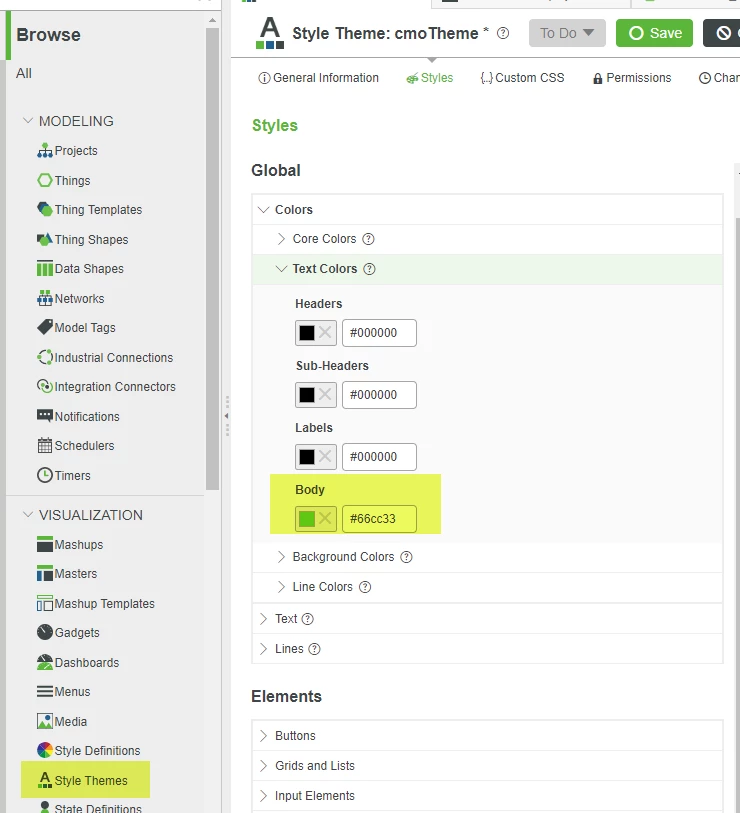Click the Model Tags tag icon
Screen dimensions: 740x813
(x=45, y=328)
